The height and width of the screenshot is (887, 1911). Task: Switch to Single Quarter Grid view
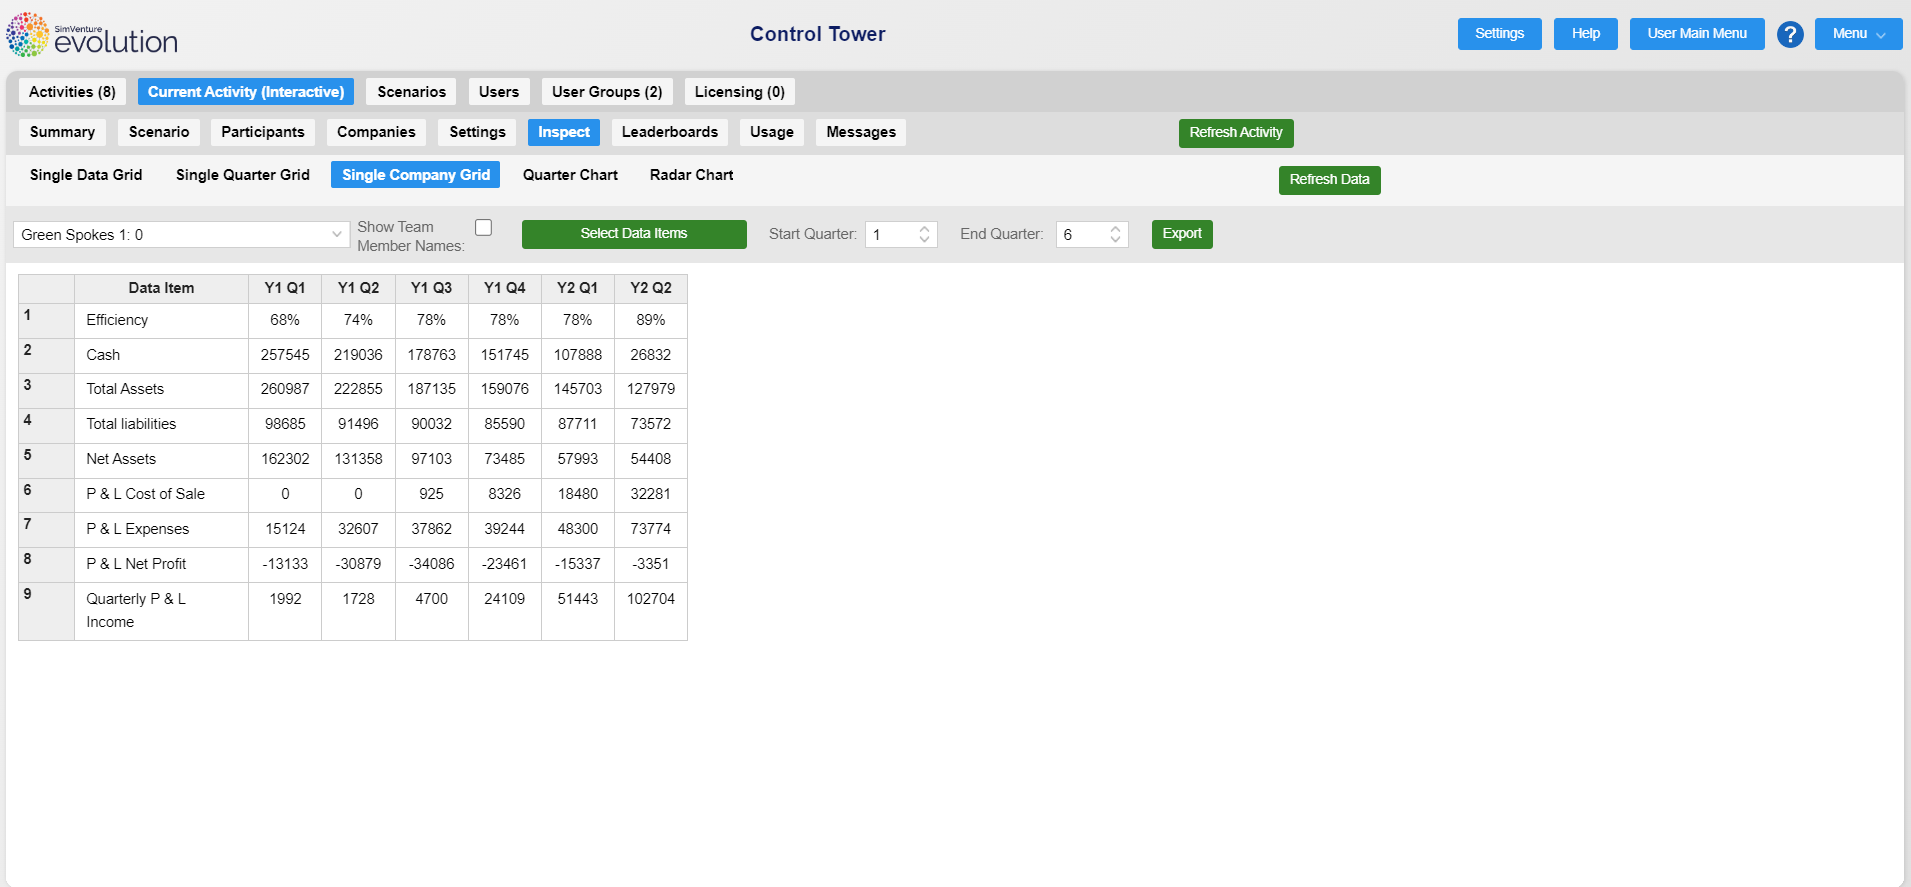click(243, 175)
